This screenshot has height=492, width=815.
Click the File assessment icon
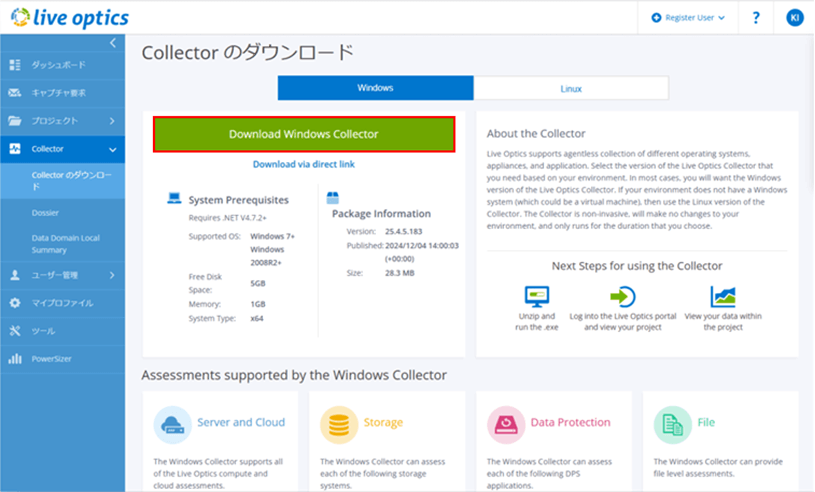pos(672,424)
